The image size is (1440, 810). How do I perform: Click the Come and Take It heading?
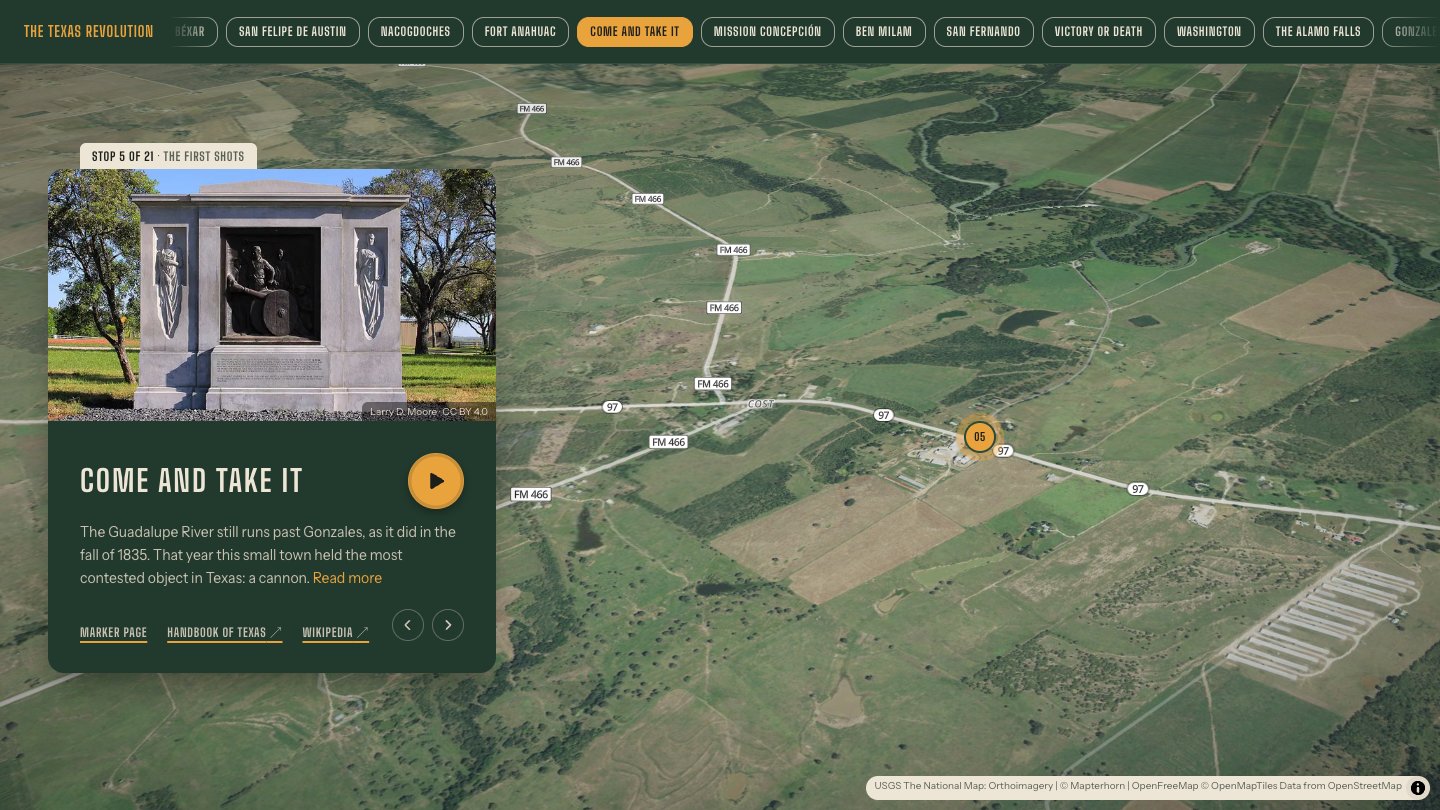[191, 481]
